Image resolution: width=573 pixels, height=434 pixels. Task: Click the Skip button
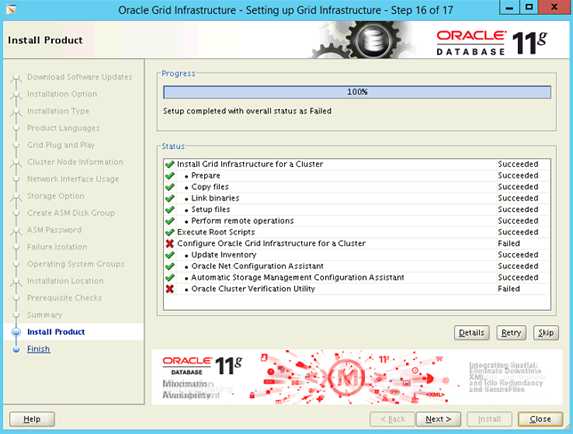pos(546,332)
